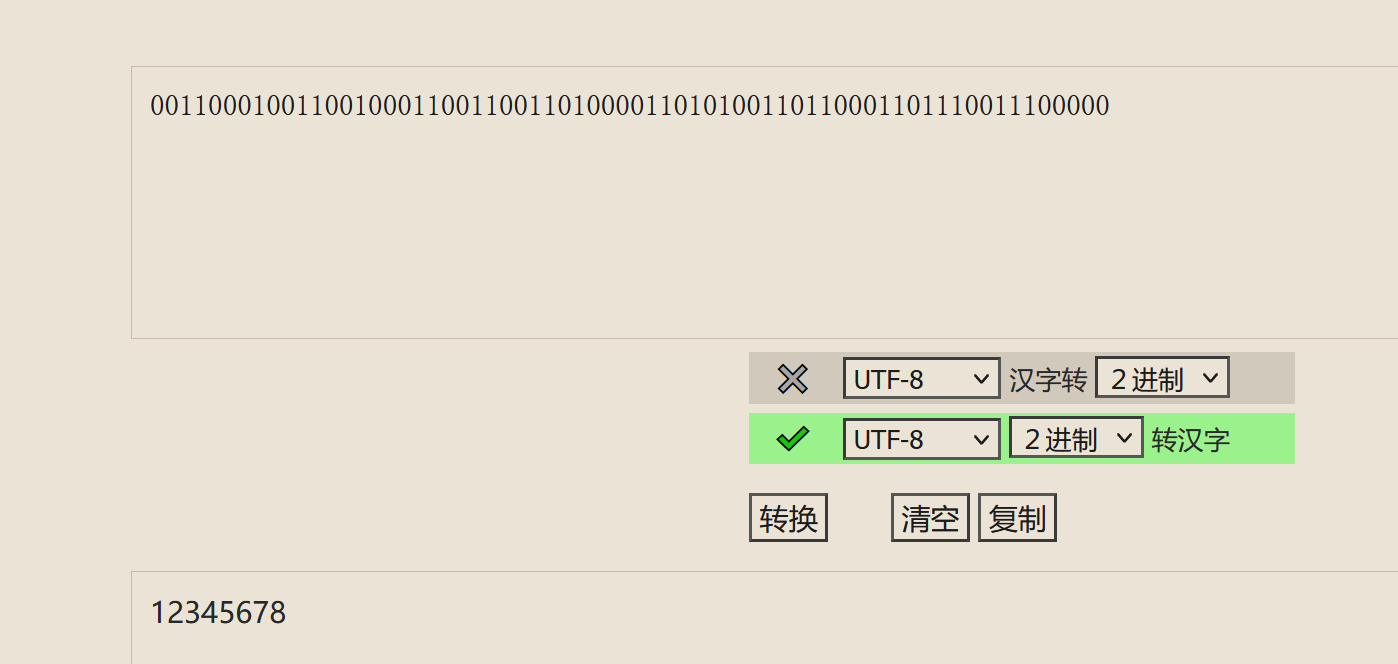The height and width of the screenshot is (664, 1398).
Task: Activate the grey 汉字转 conversion row
Action: tap(1260, 378)
